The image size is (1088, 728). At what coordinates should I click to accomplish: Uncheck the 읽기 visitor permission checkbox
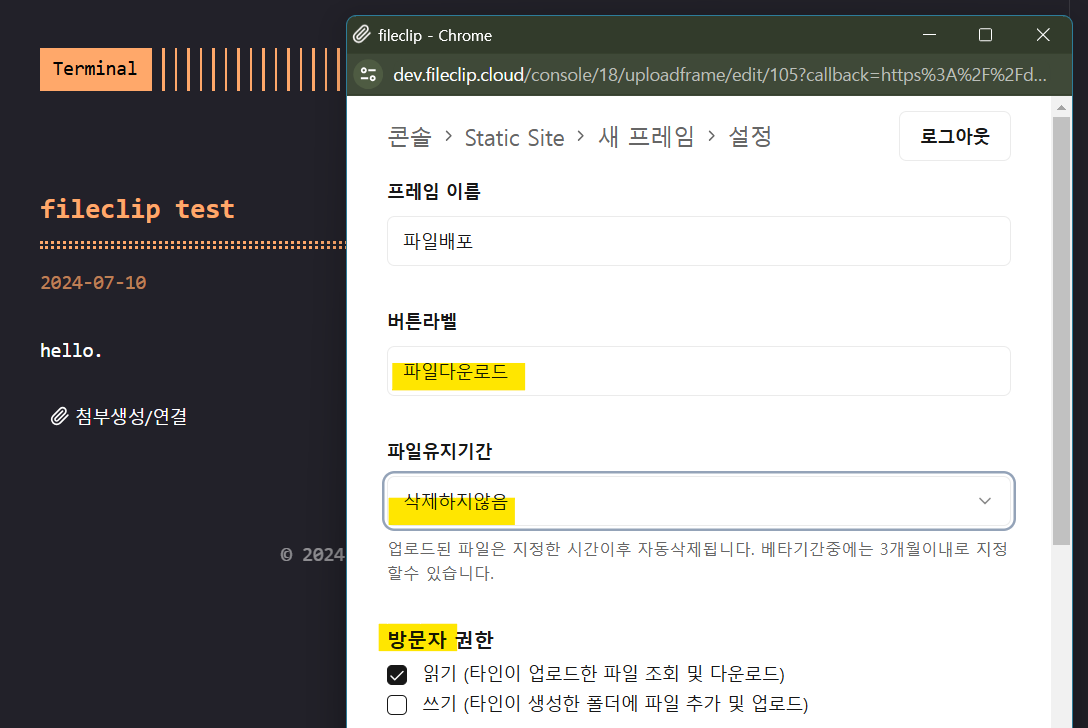(x=397, y=674)
